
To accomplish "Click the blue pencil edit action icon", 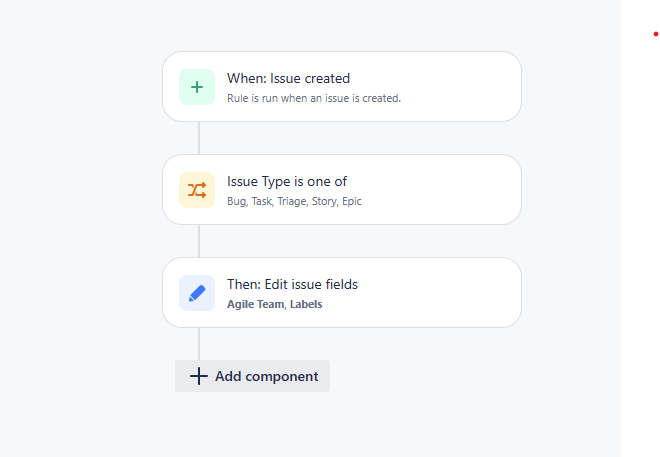I will (197, 293).
